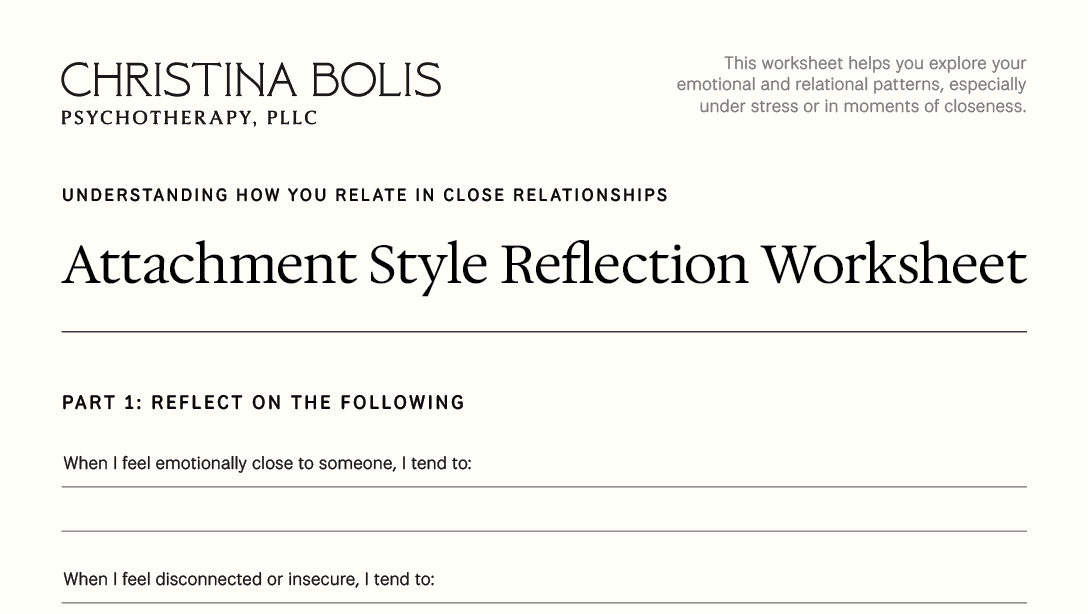Click the word 'Style' in the title
The width and height of the screenshot is (1088, 614).
click(x=428, y=266)
